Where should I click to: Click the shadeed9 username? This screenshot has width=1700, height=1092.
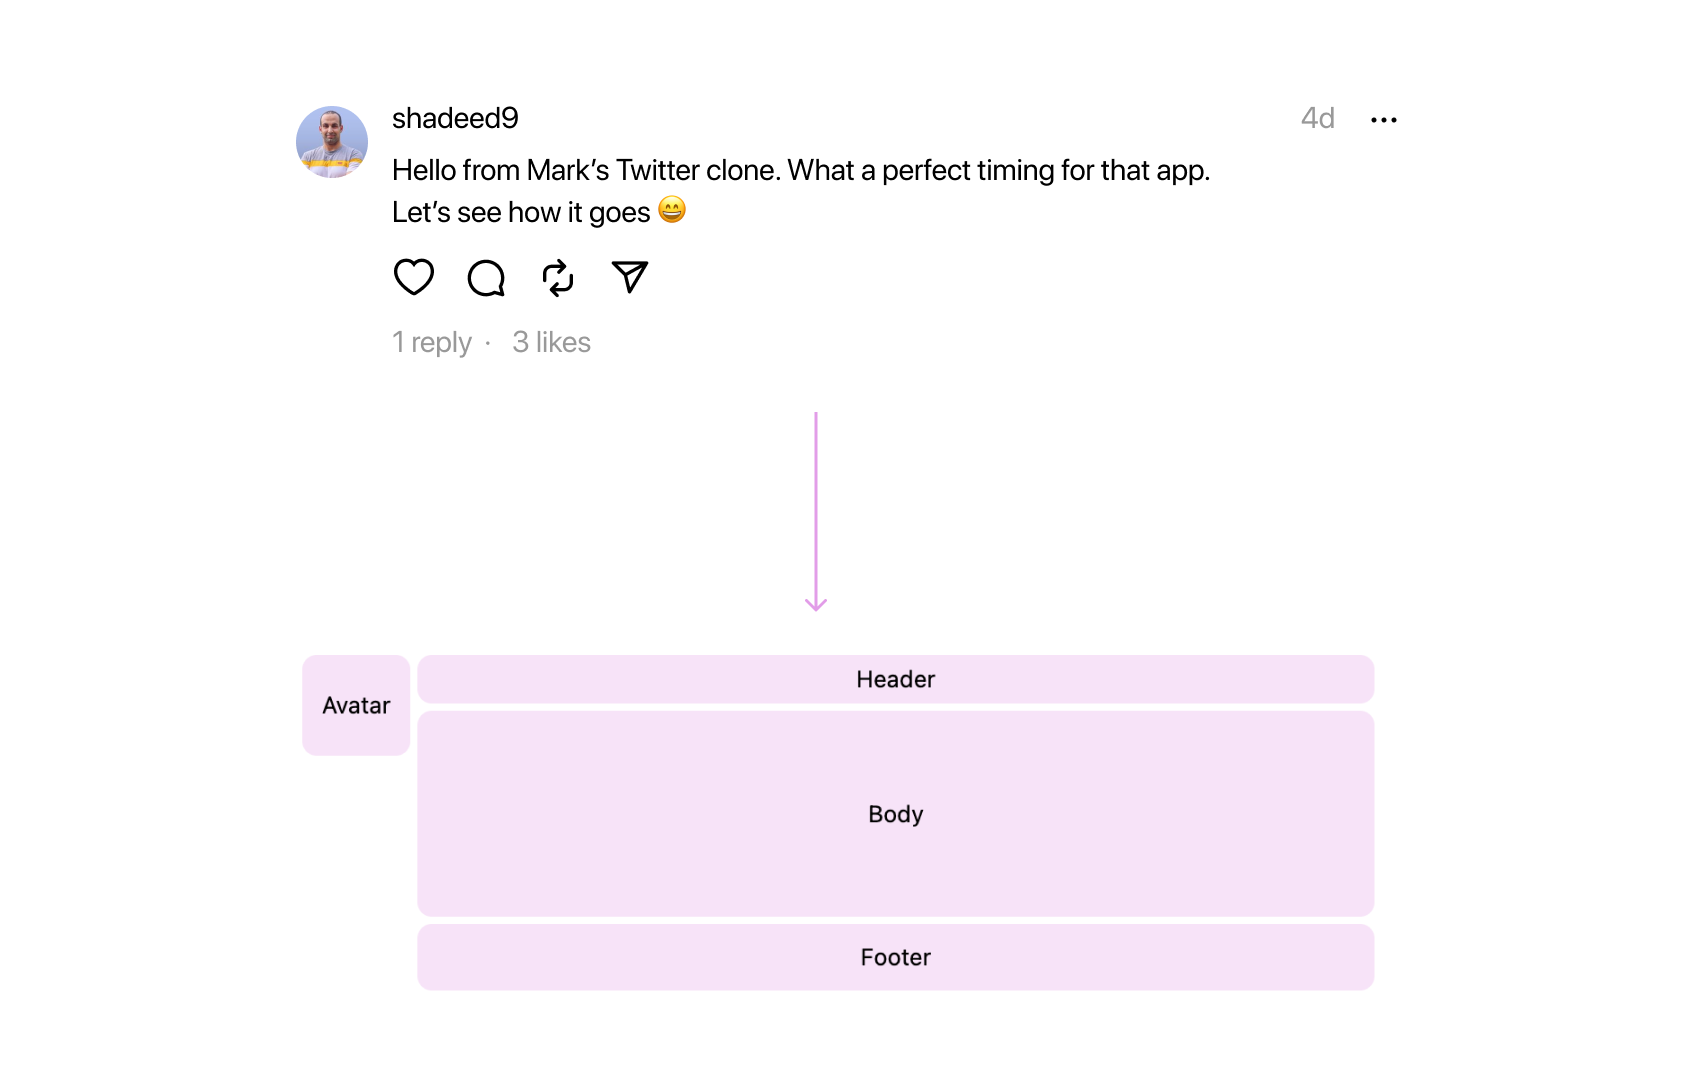(455, 118)
